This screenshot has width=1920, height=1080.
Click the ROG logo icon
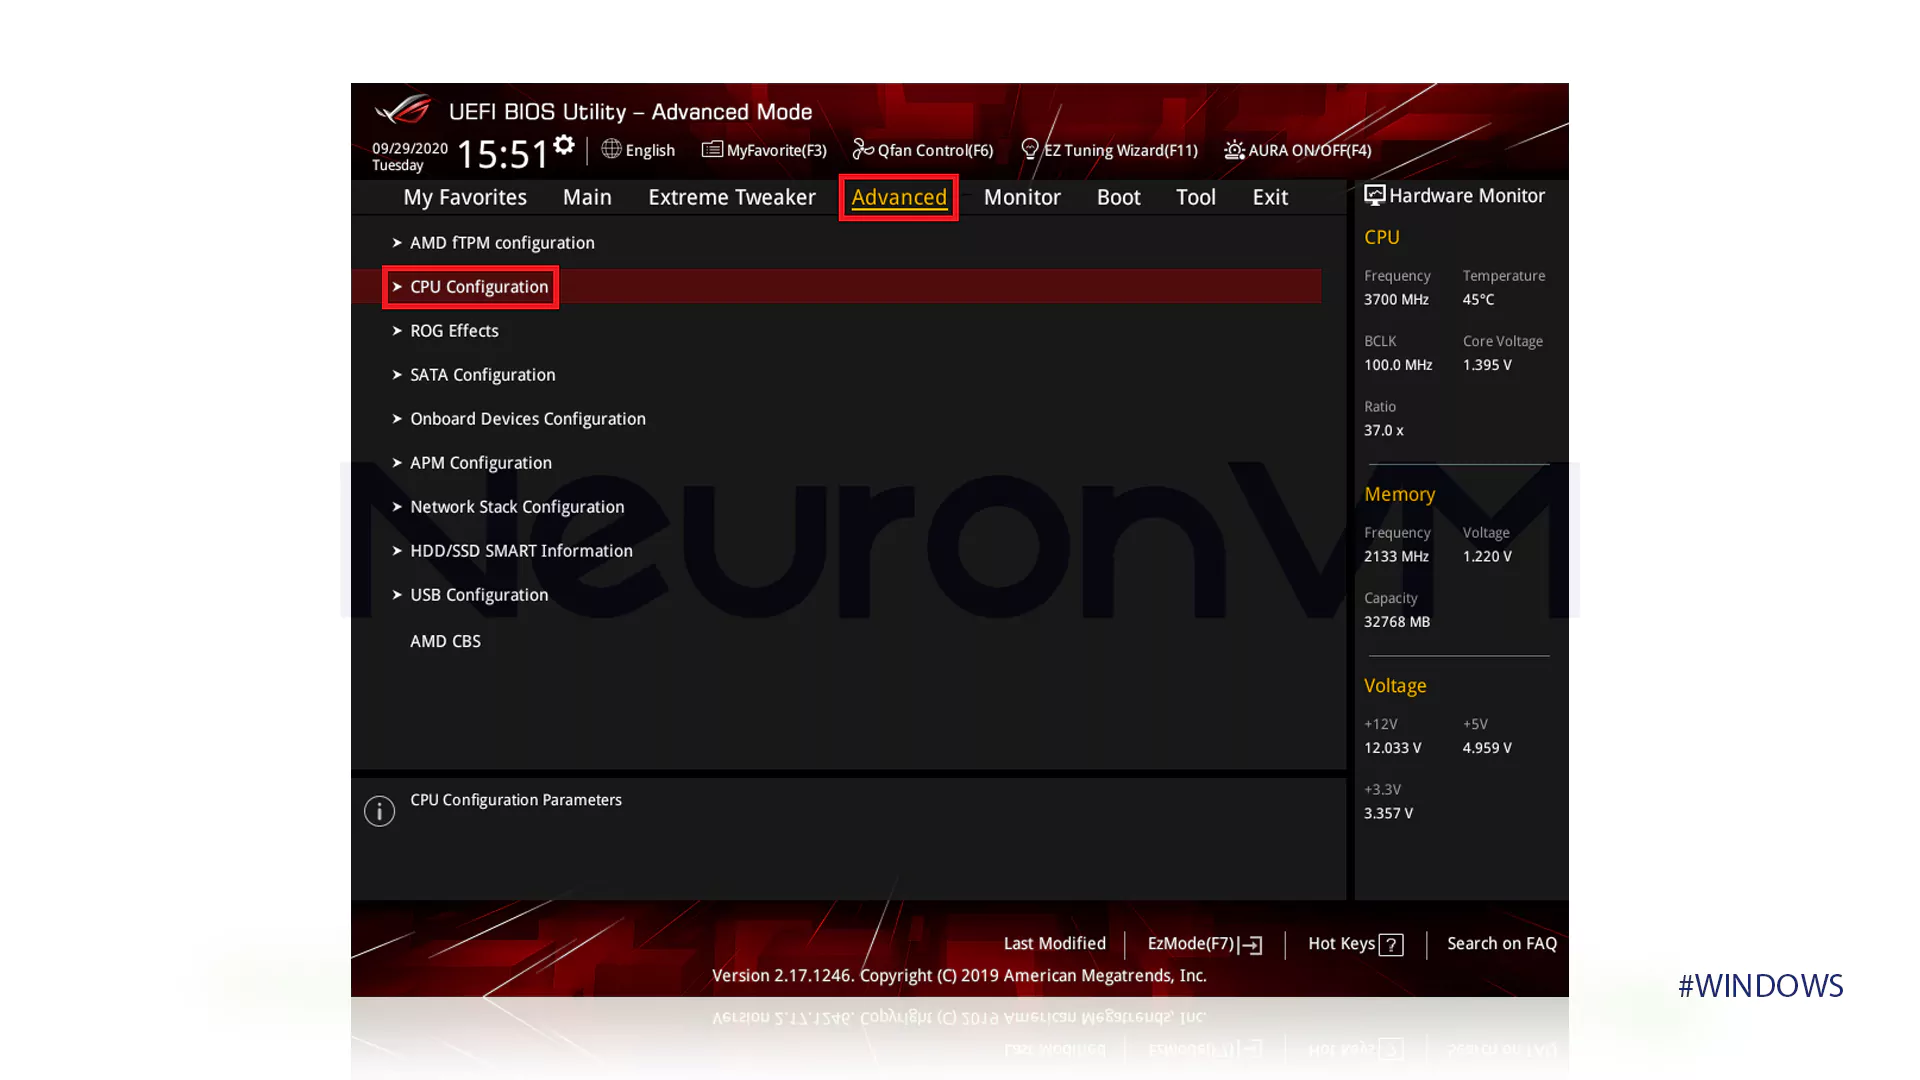tap(404, 109)
